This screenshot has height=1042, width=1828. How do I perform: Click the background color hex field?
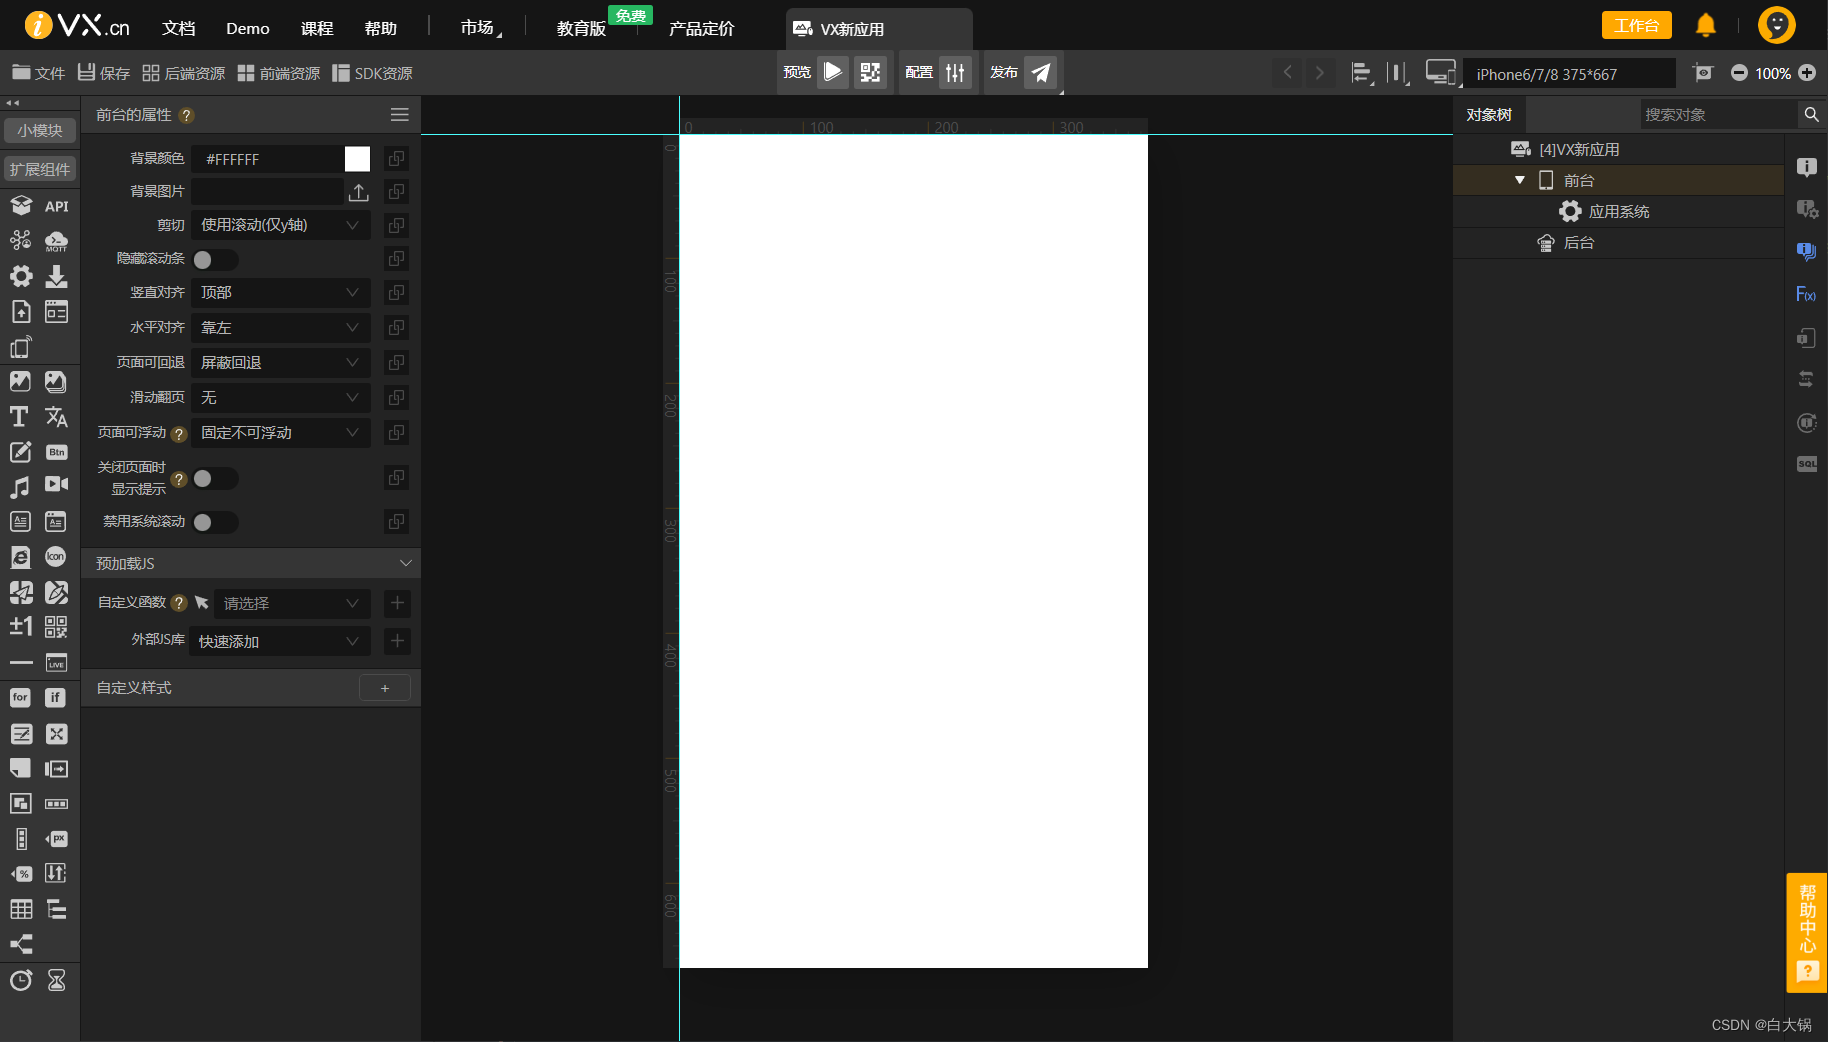268,159
